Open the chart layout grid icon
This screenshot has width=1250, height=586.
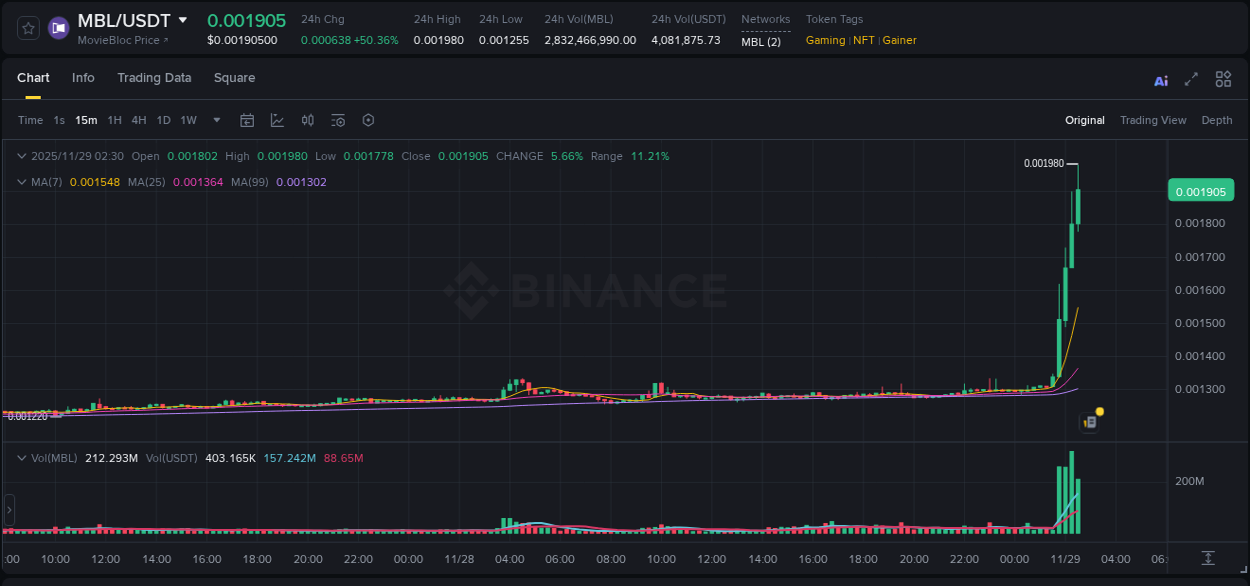tap(1223, 79)
